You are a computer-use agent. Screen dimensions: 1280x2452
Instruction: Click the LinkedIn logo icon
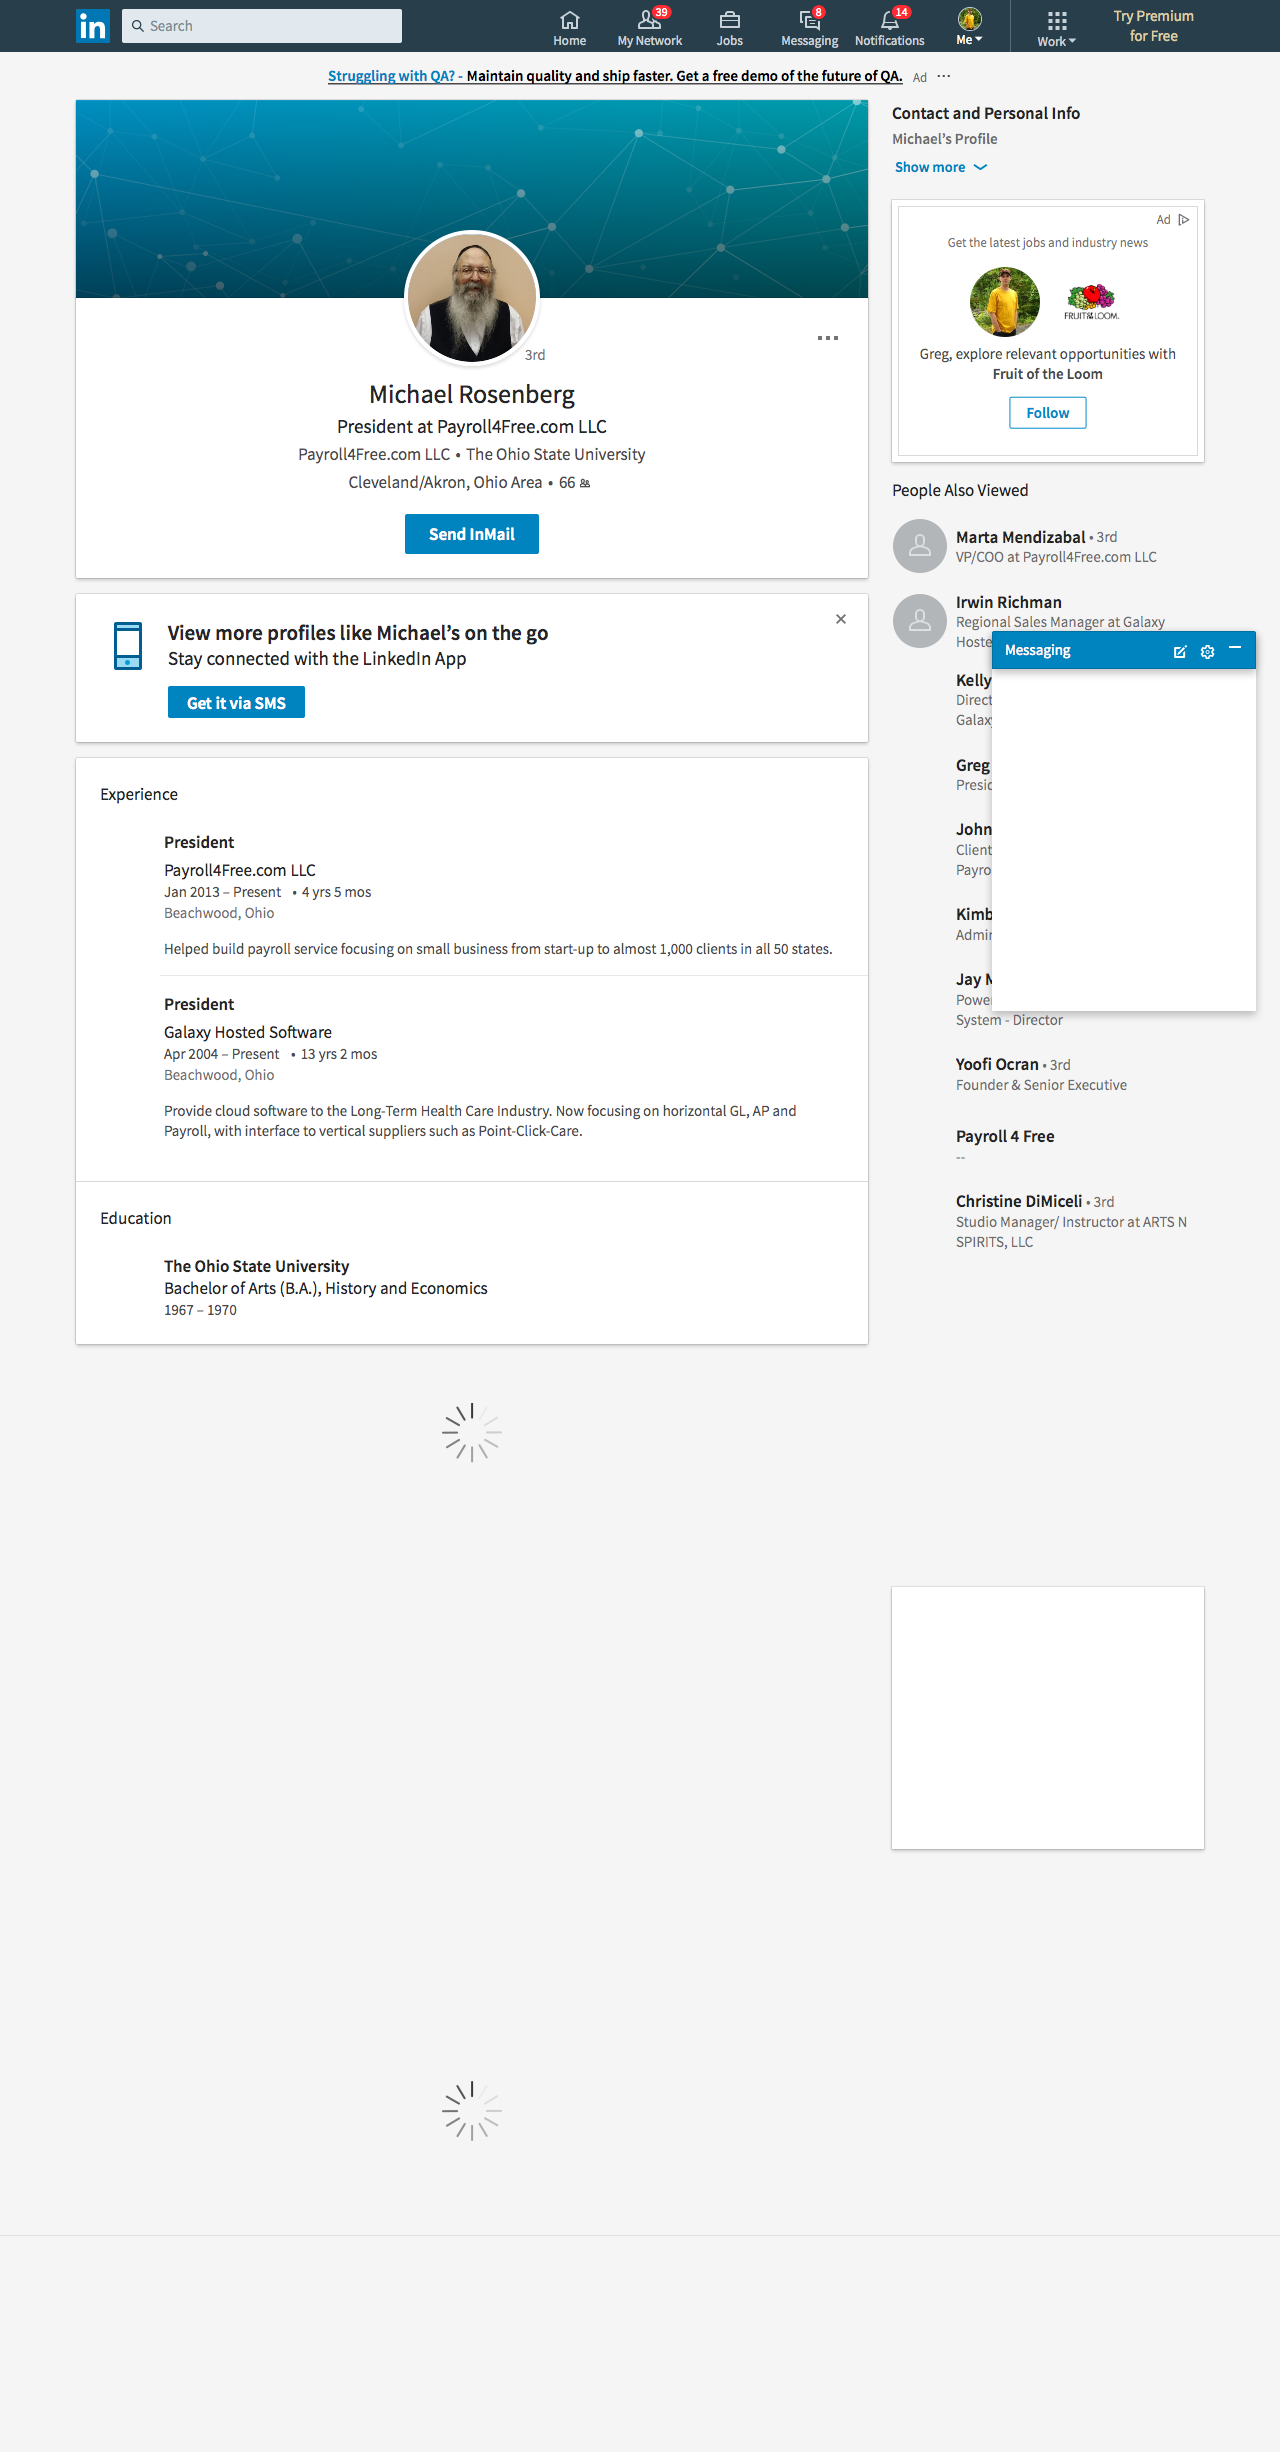click(x=93, y=26)
